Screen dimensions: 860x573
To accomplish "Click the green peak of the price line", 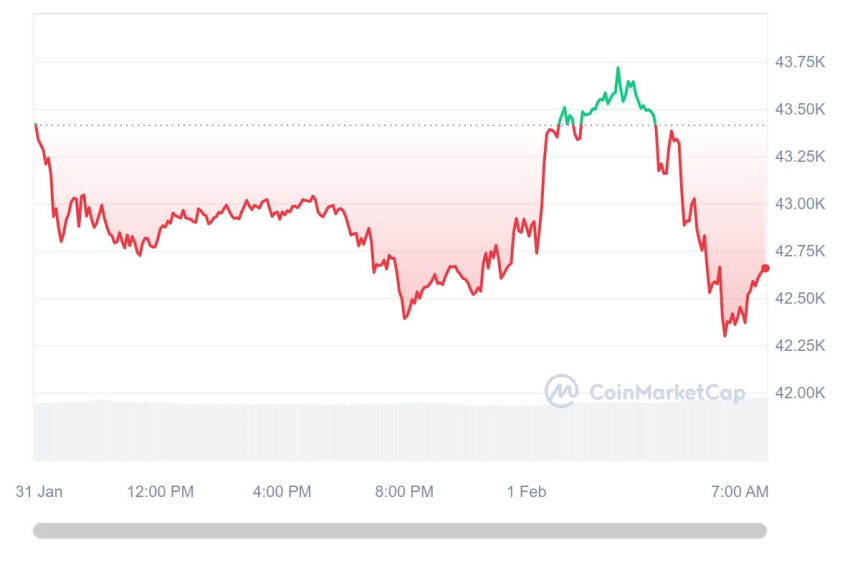I will [618, 69].
